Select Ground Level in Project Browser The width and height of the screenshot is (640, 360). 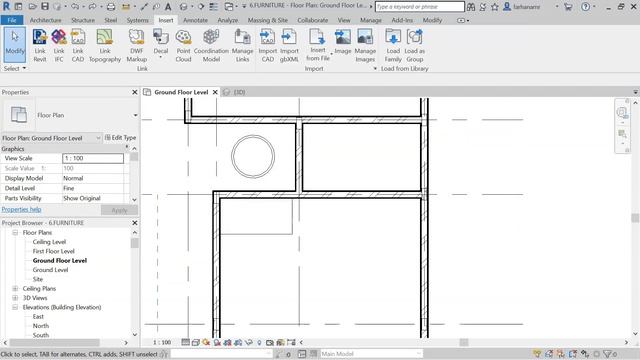pos(50,270)
